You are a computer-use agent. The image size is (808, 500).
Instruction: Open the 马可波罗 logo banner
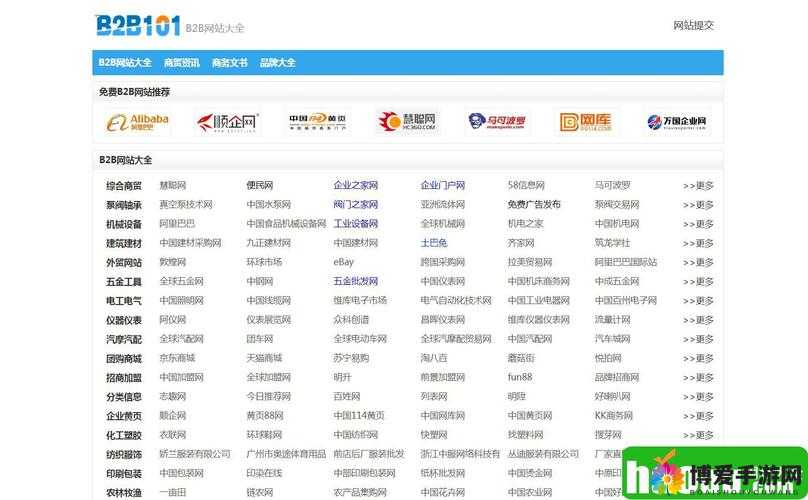click(x=497, y=122)
